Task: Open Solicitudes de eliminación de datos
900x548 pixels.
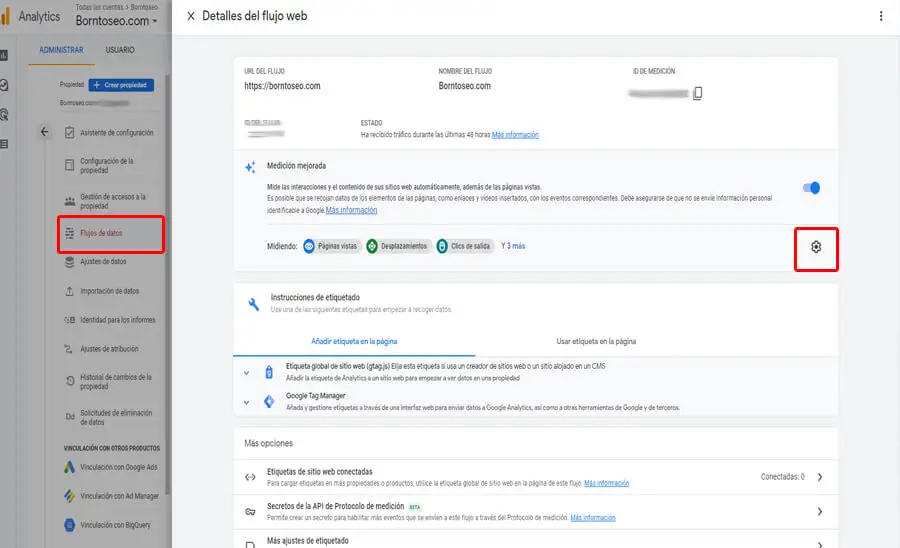Action: coord(109,417)
